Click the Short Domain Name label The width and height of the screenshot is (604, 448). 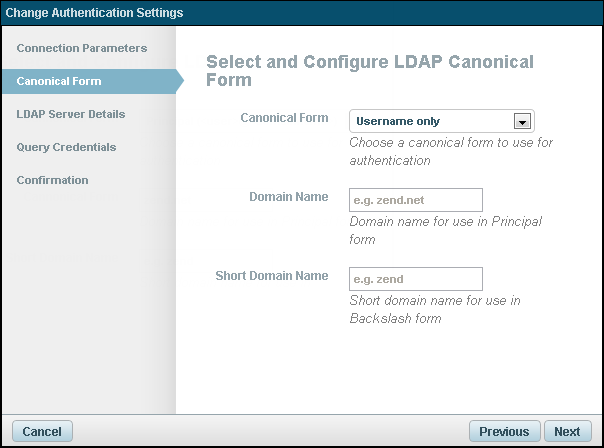(x=272, y=276)
